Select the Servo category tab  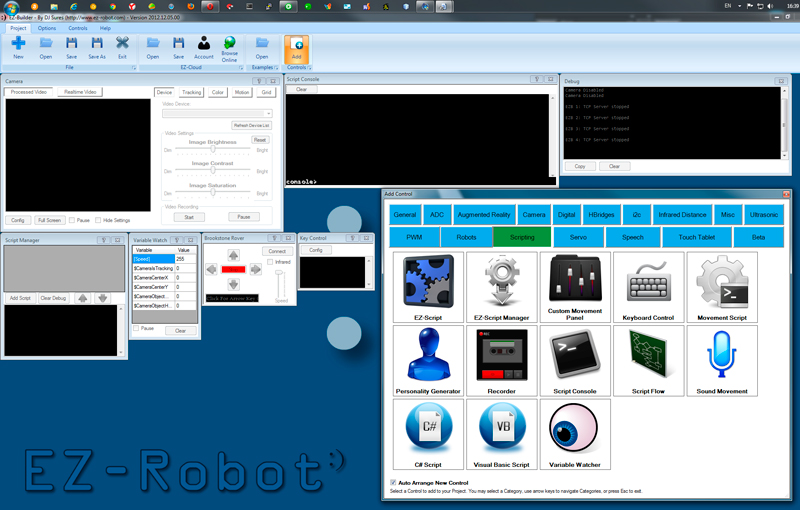(578, 237)
